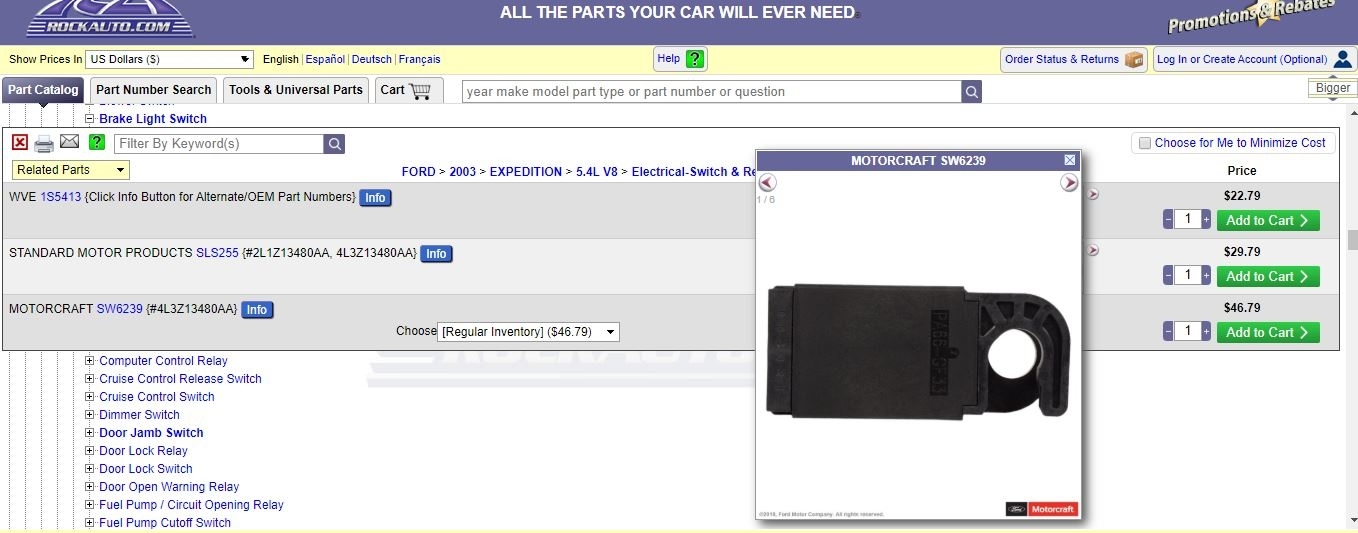Go to next image in Motorcraft SW6239 popup
1358x533 pixels.
(1069, 182)
